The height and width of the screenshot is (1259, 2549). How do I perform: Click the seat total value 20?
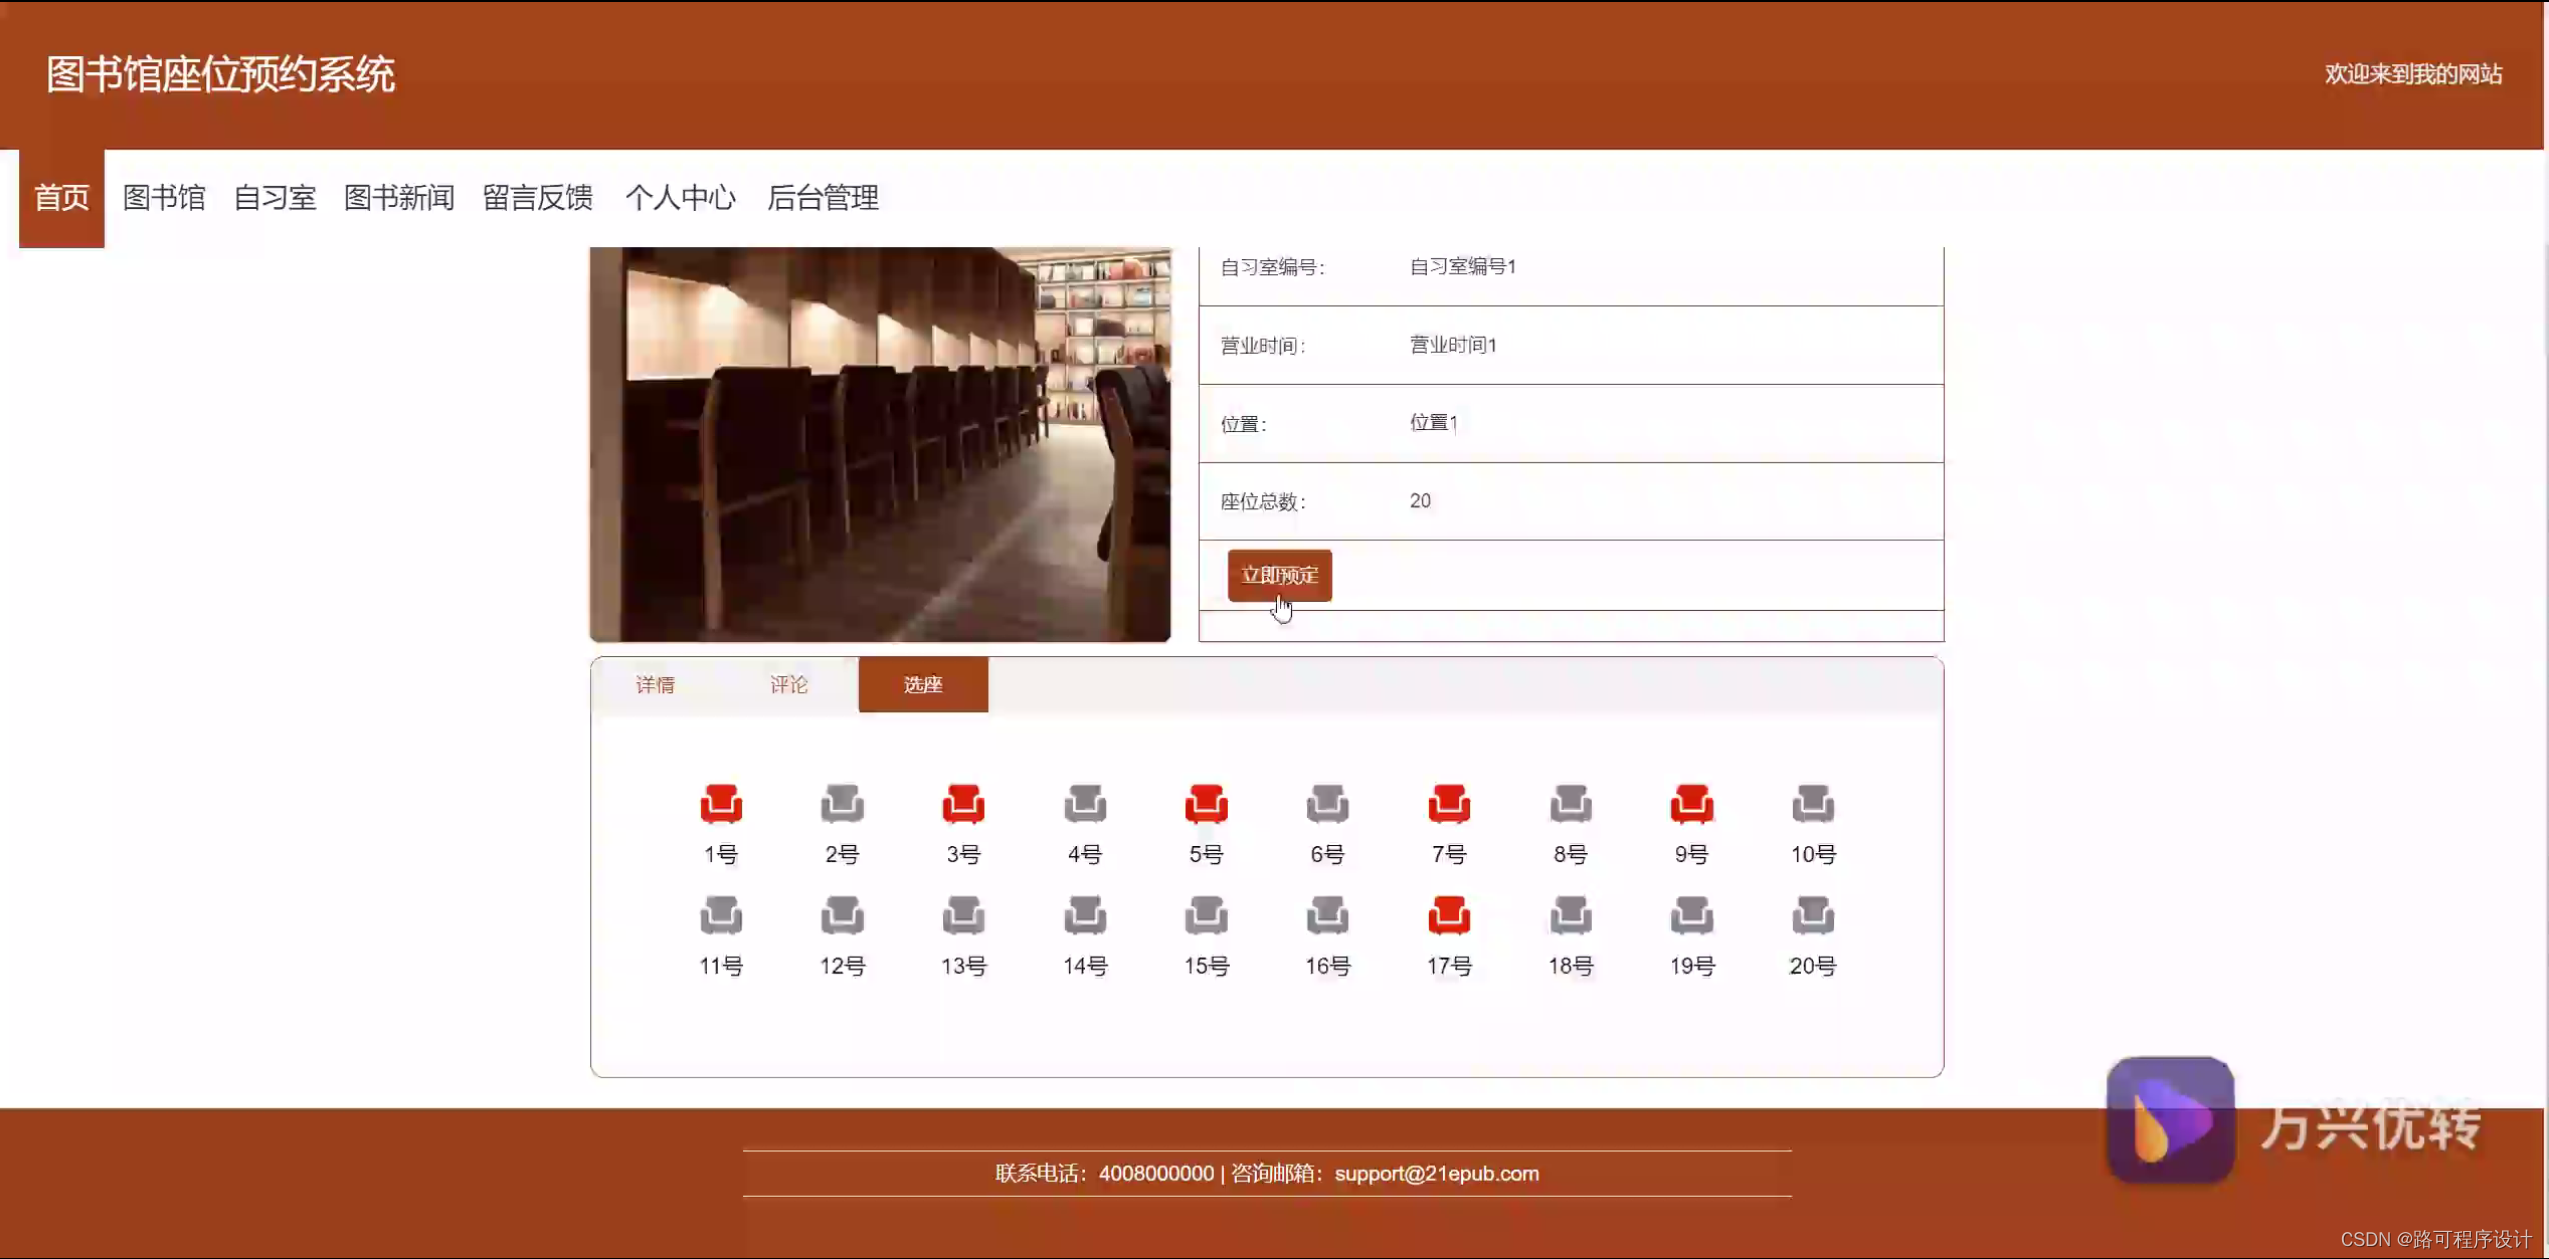[1420, 501]
